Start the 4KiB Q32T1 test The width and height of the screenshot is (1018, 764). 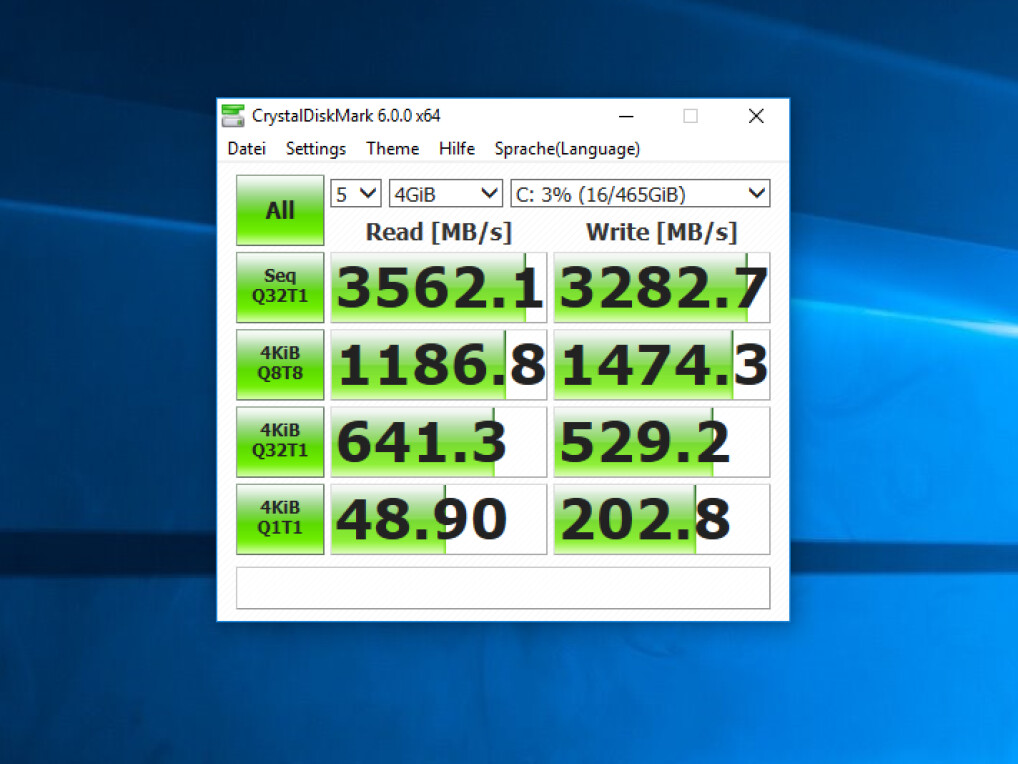[x=280, y=441]
